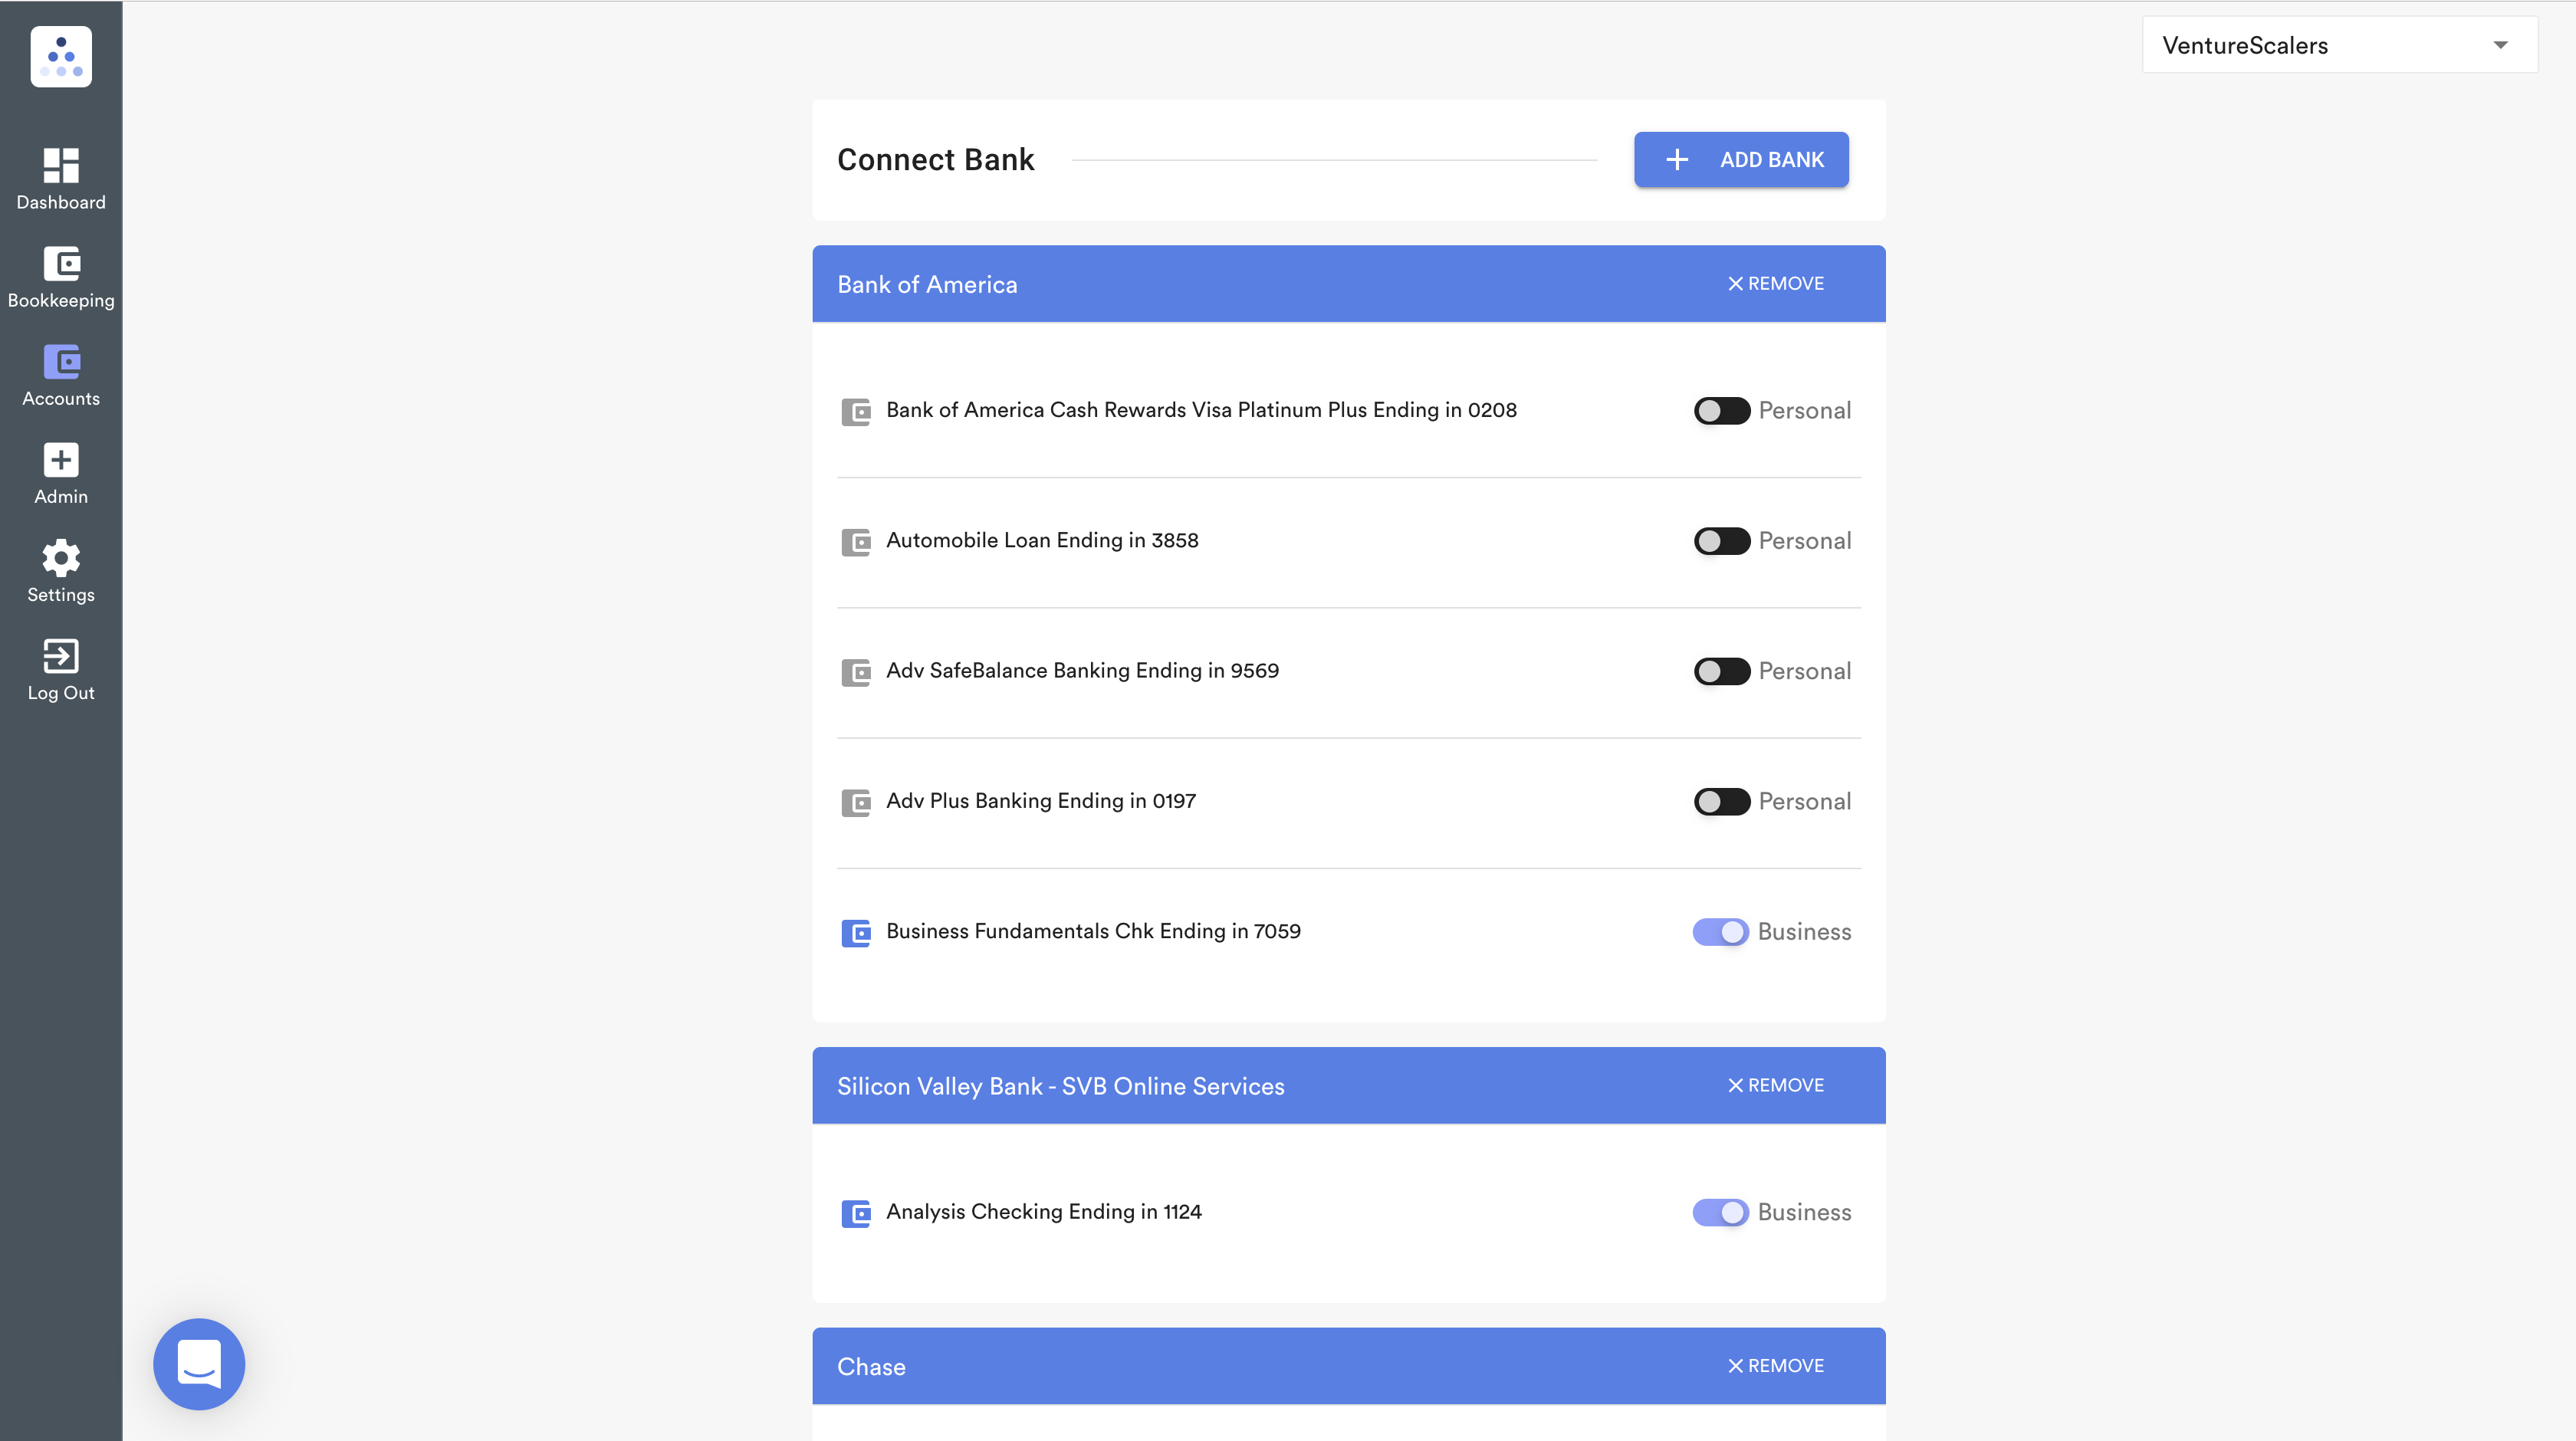This screenshot has width=2576, height=1441.
Task: Switch Adv SafeBalance 9569 account type
Action: tap(1721, 671)
